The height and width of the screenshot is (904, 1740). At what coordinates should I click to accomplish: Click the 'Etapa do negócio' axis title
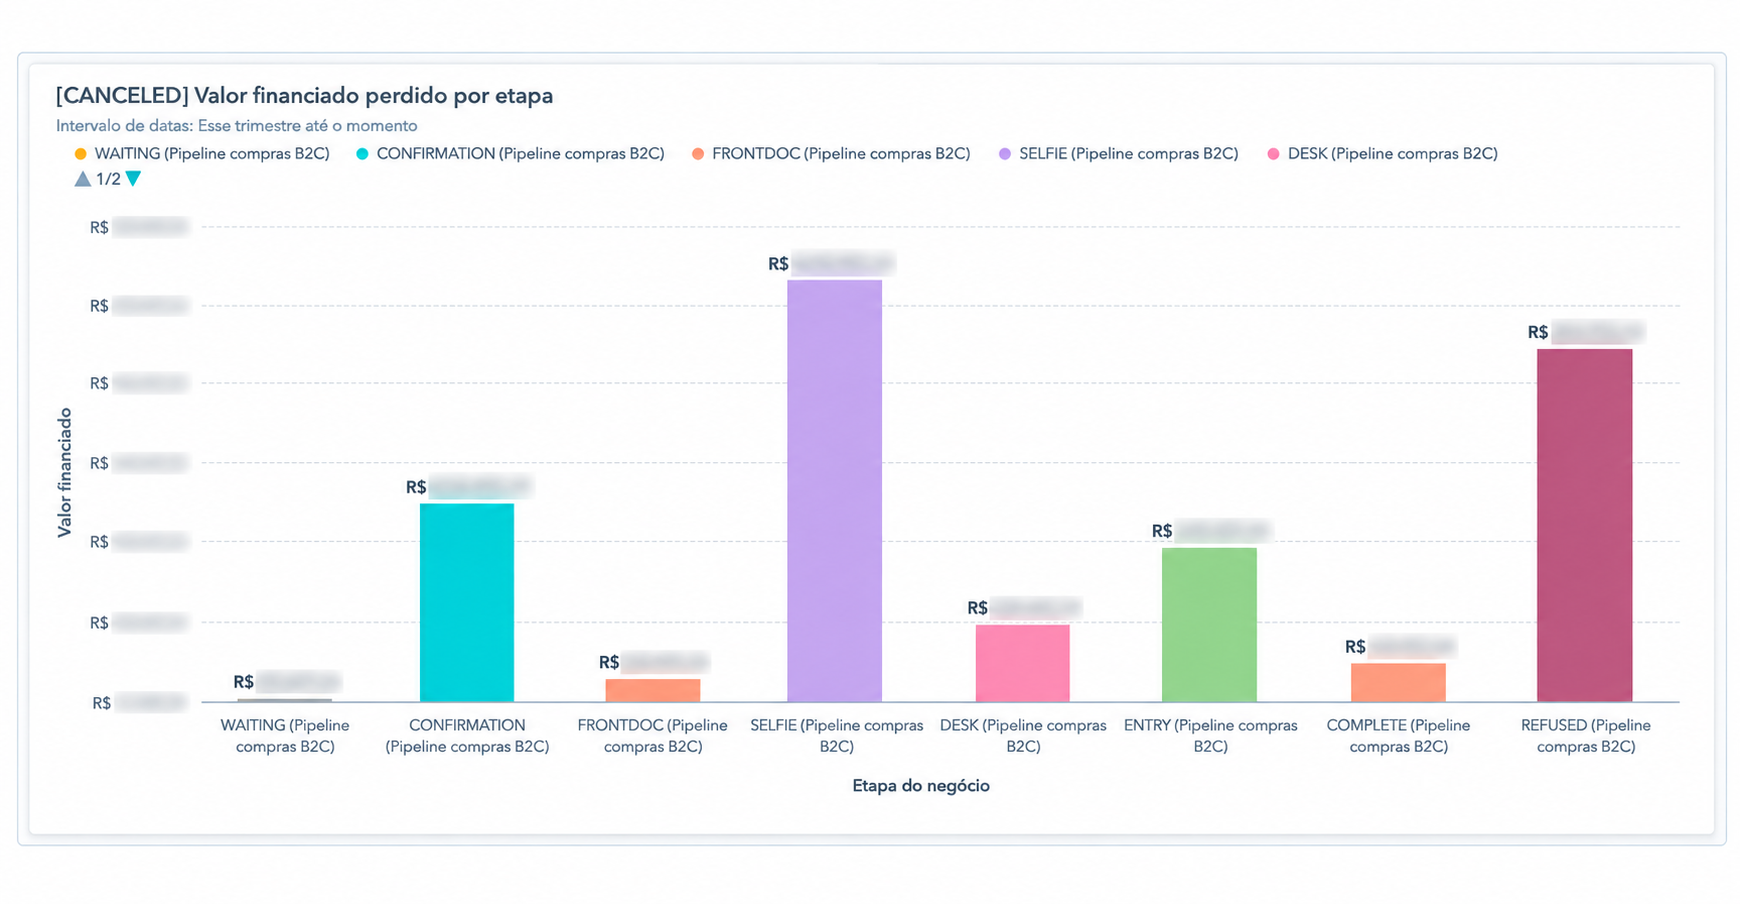(x=921, y=786)
